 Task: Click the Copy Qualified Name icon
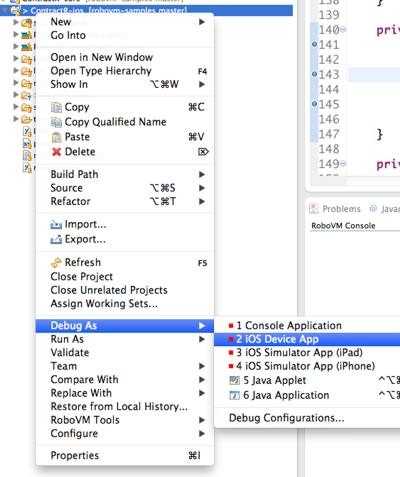click(56, 122)
